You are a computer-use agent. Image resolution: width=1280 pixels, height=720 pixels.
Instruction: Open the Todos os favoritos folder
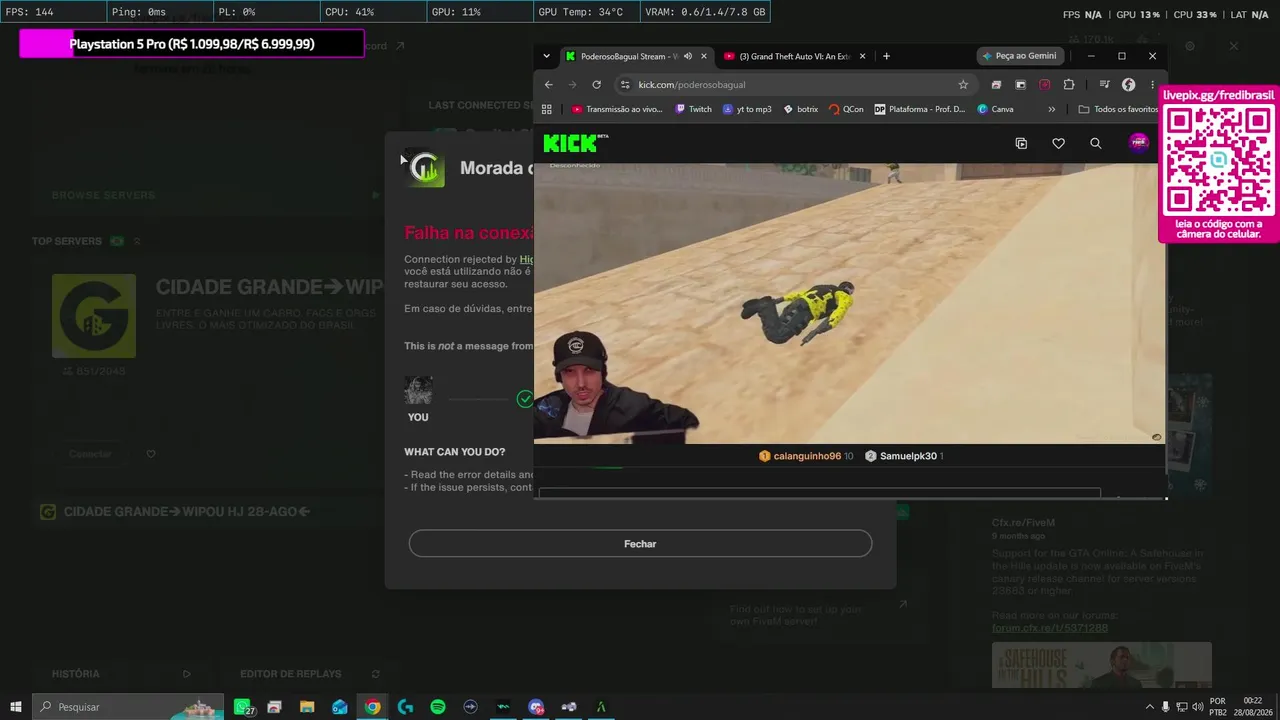coord(1118,109)
